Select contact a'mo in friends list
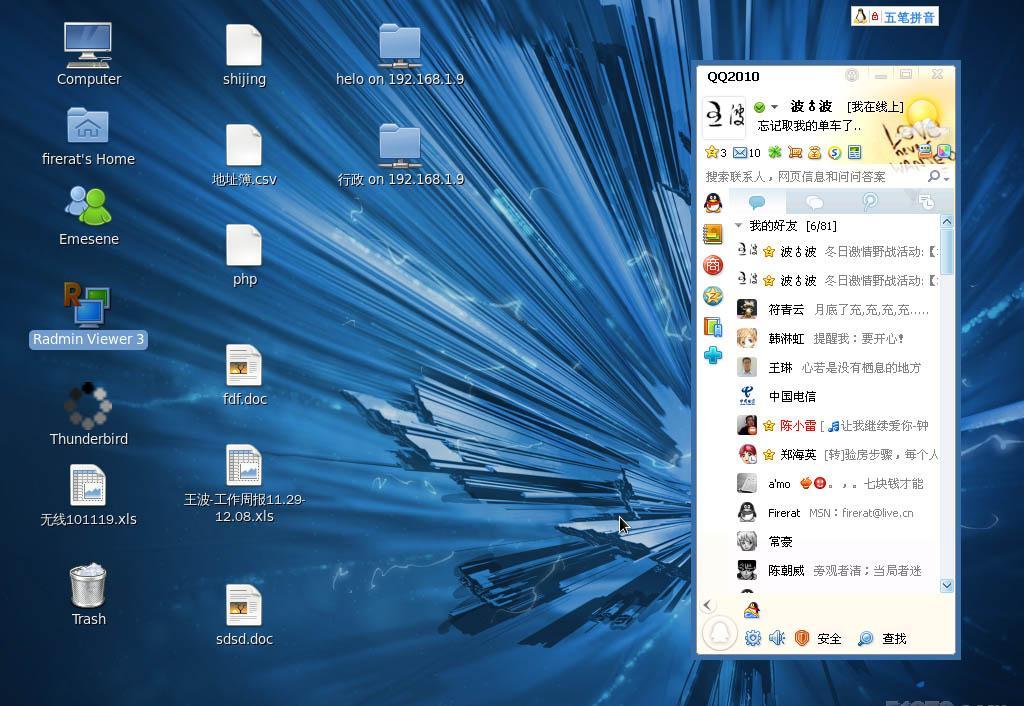The height and width of the screenshot is (706, 1024). 836,483
